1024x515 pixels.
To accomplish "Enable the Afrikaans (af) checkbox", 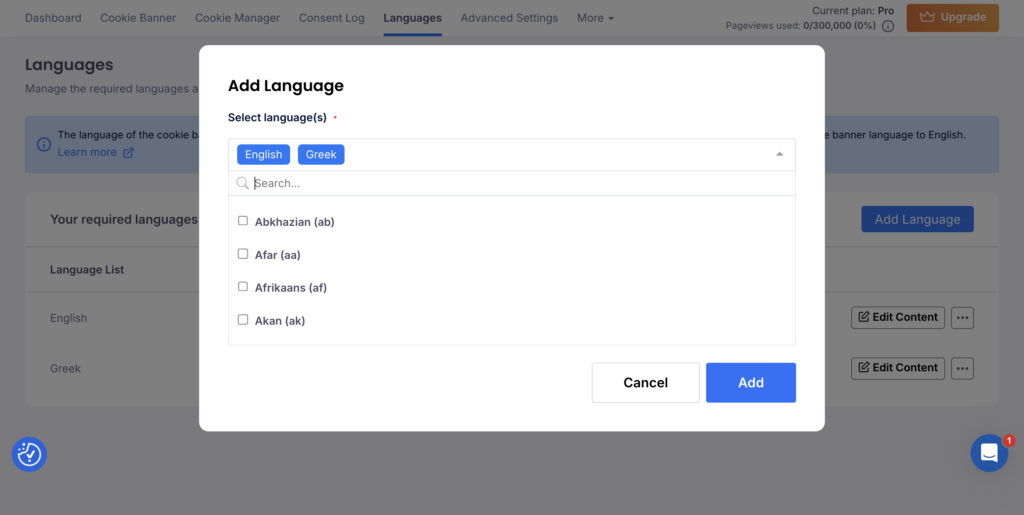I will (243, 287).
